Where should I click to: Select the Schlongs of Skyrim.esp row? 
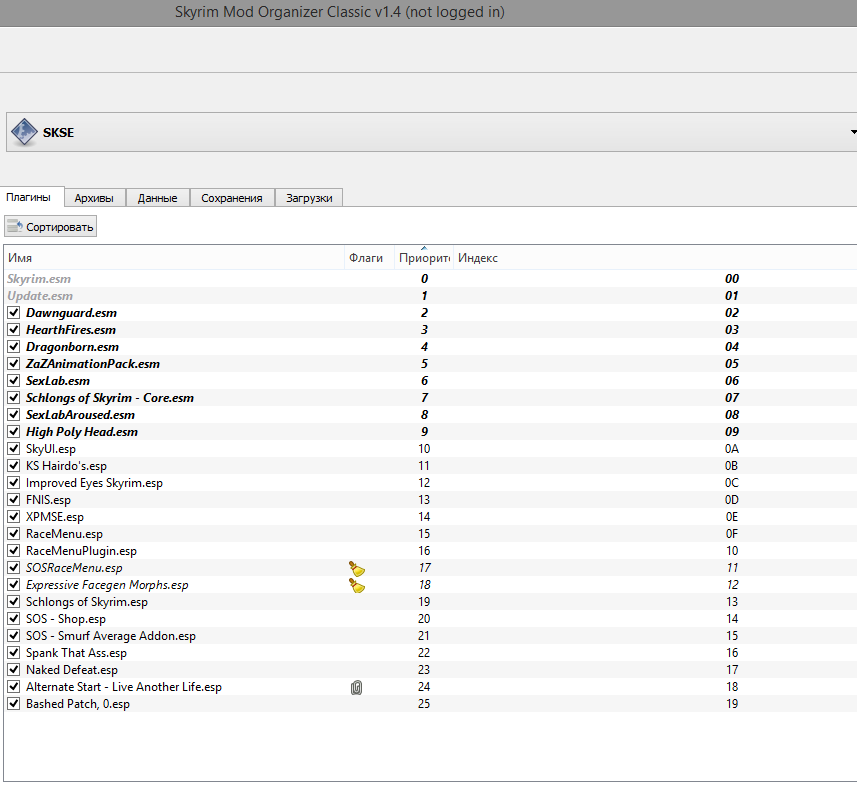click(x=430, y=602)
